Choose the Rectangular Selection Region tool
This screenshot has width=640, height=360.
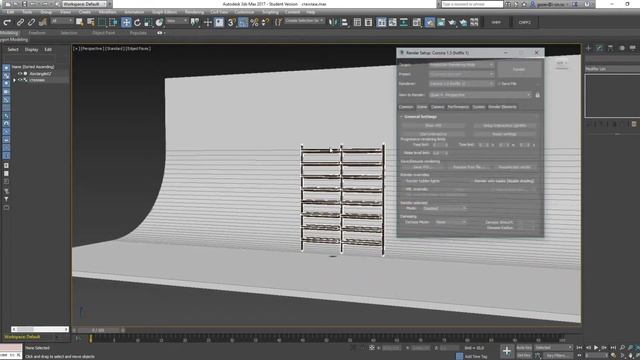(102, 22)
